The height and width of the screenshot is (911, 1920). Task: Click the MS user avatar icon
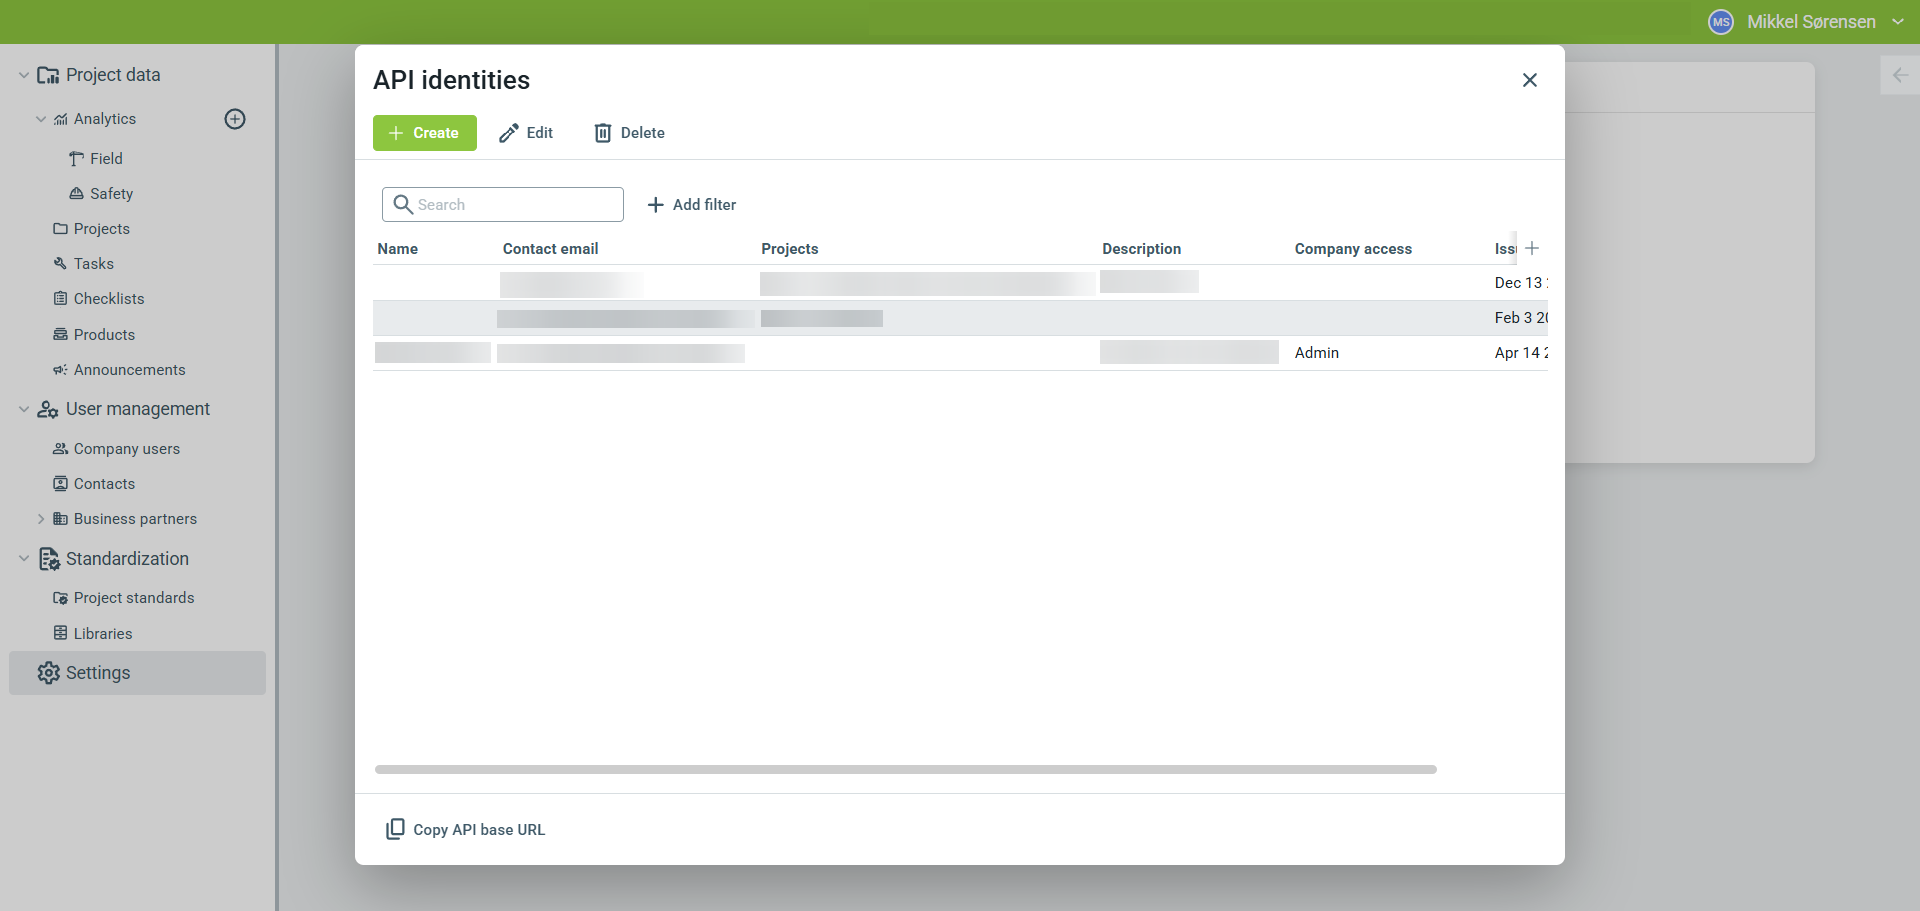point(1720,22)
